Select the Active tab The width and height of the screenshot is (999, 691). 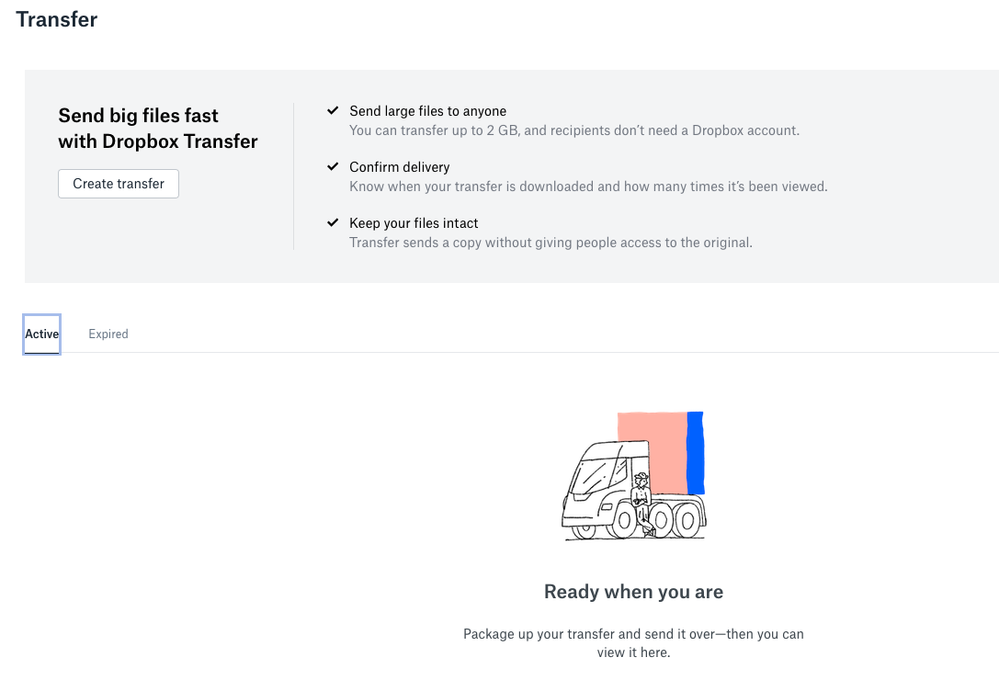coord(42,334)
